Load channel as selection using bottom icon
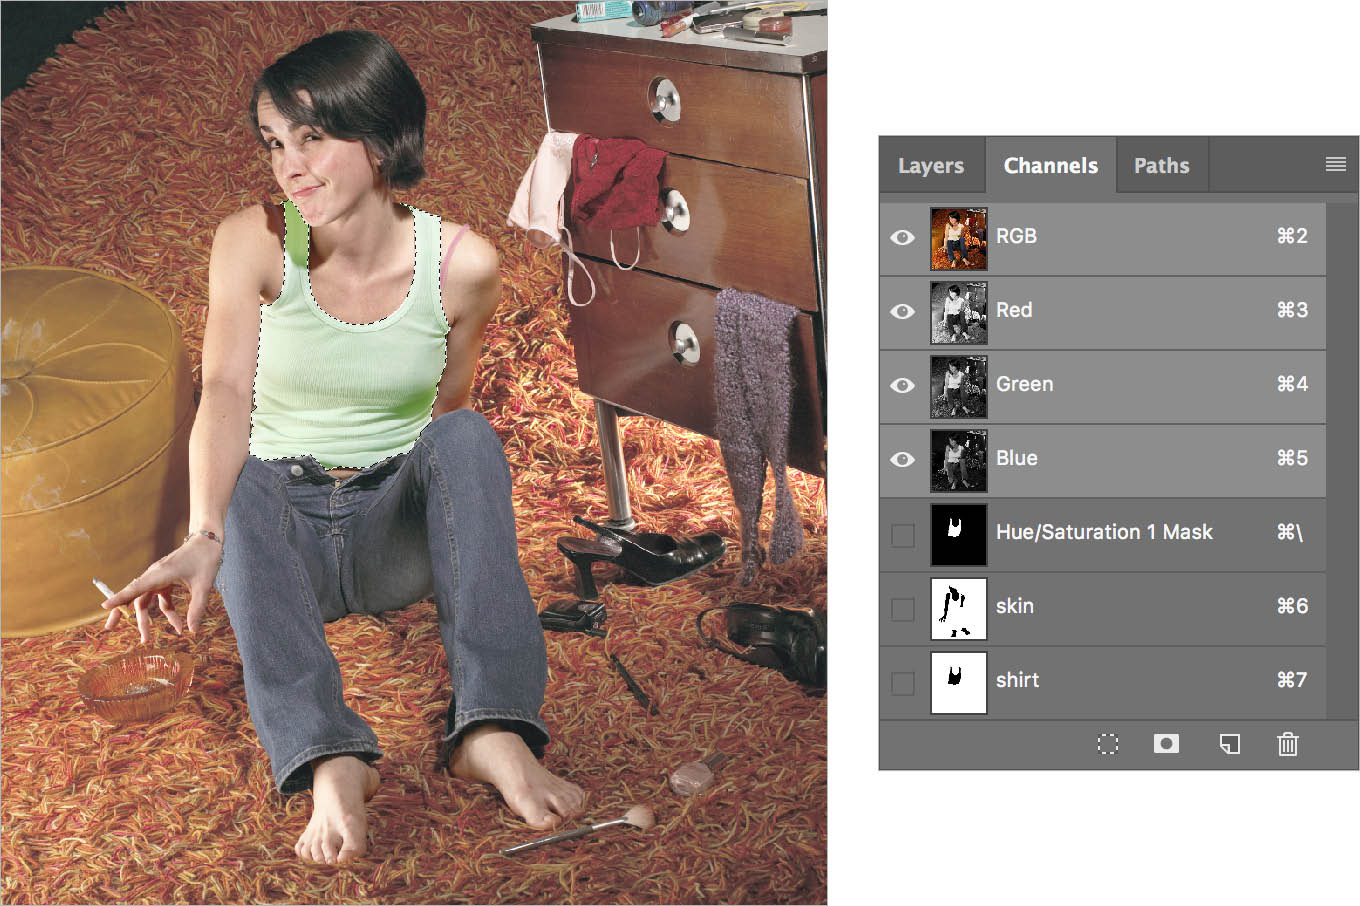 (x=1107, y=744)
